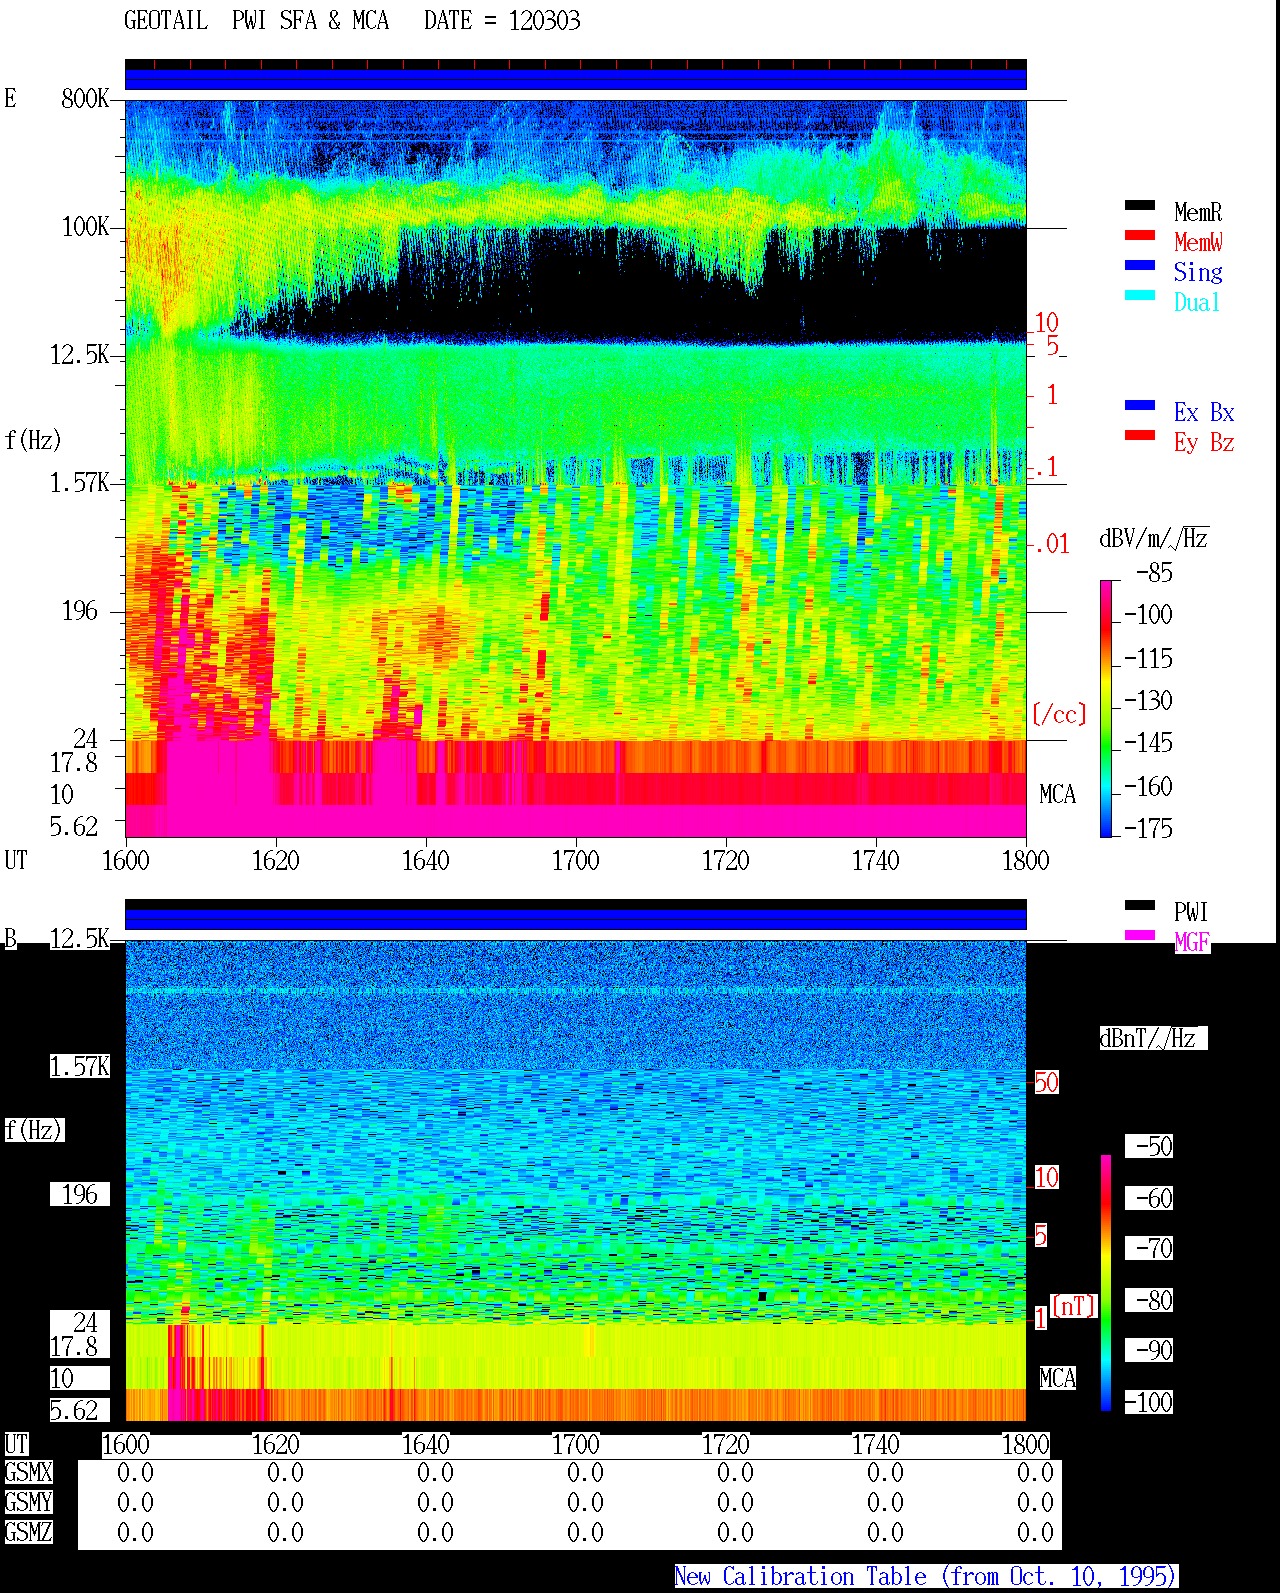Viewport: 1280px width, 1593px height.
Task: Click the MemR legend label
Action: point(1198,212)
